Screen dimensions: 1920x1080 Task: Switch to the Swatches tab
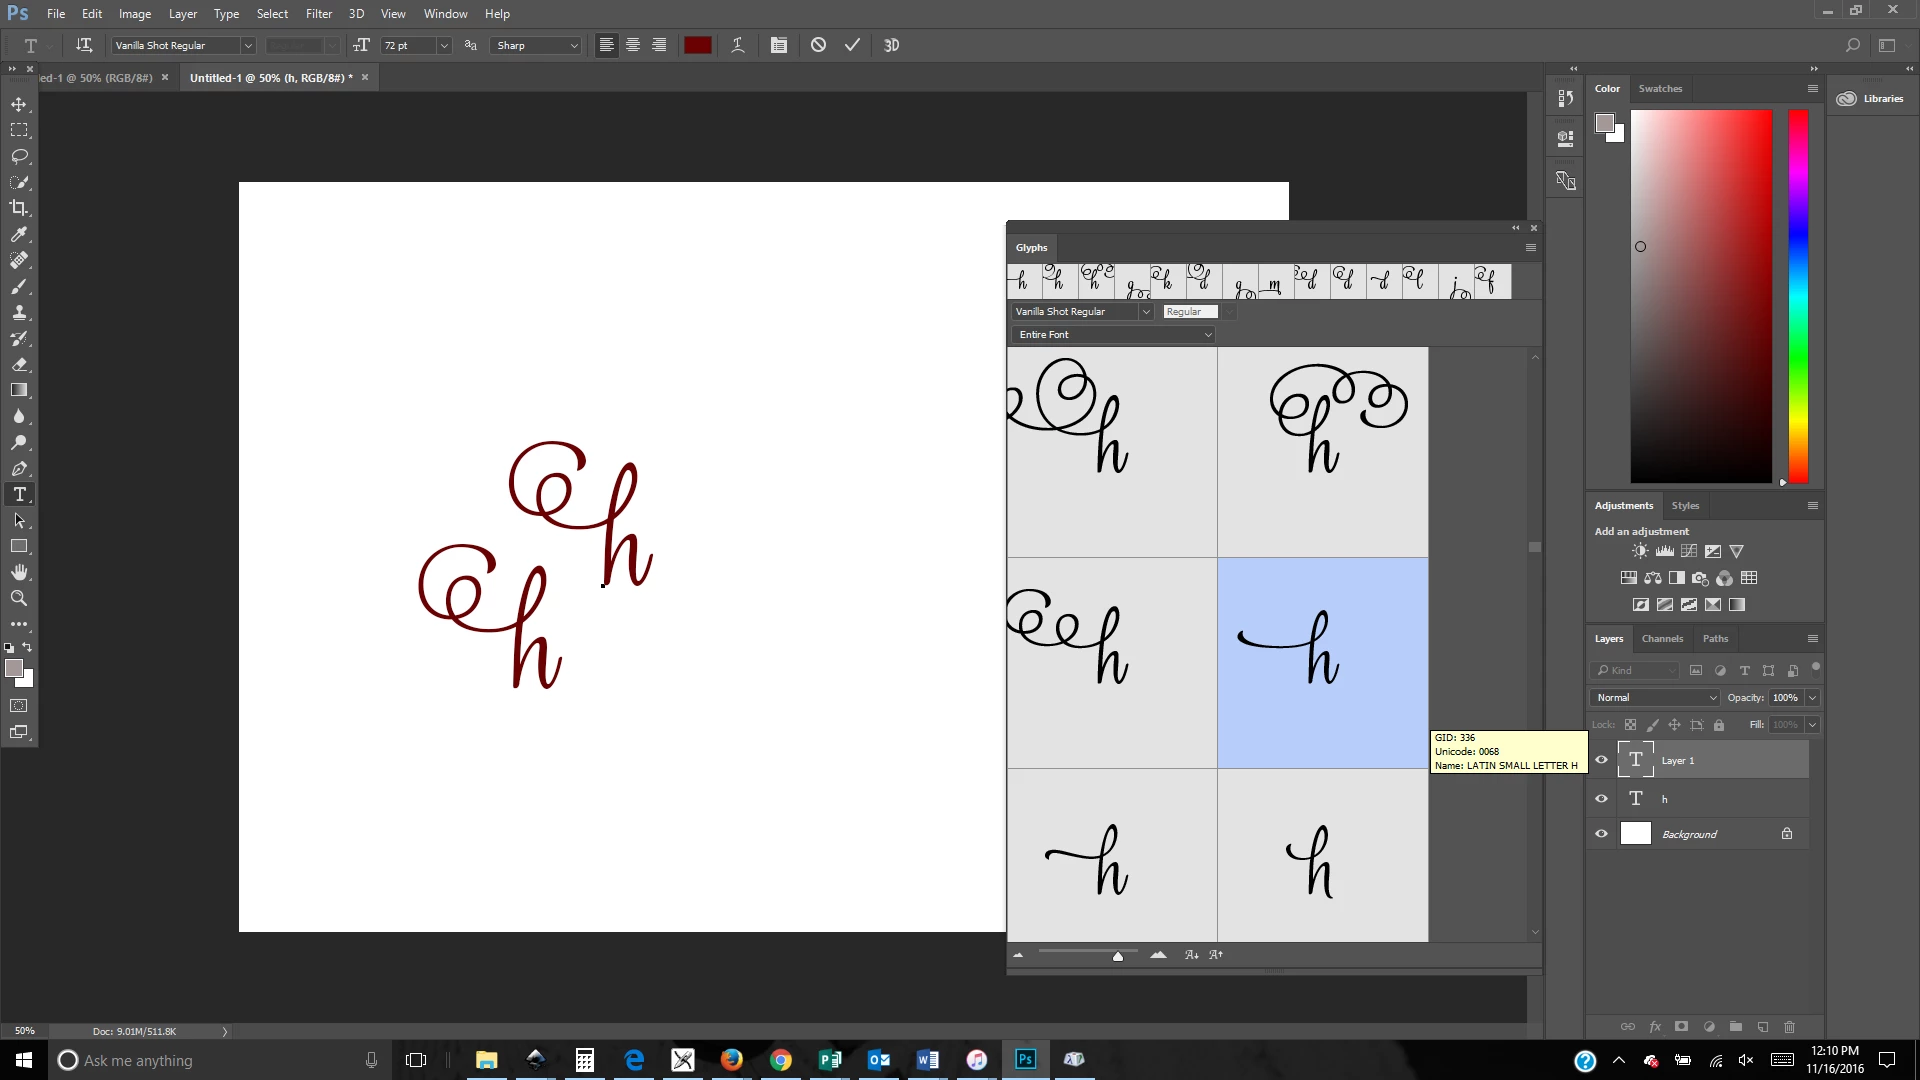(x=1659, y=88)
